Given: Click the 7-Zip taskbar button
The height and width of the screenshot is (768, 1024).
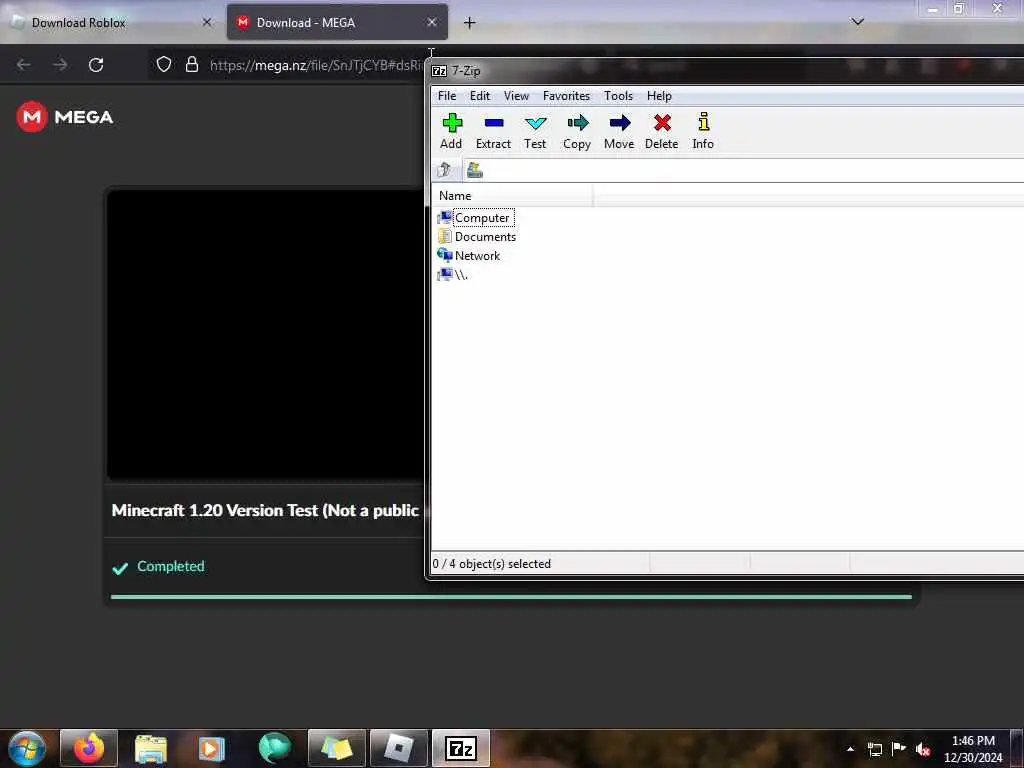Looking at the screenshot, I should 461,748.
